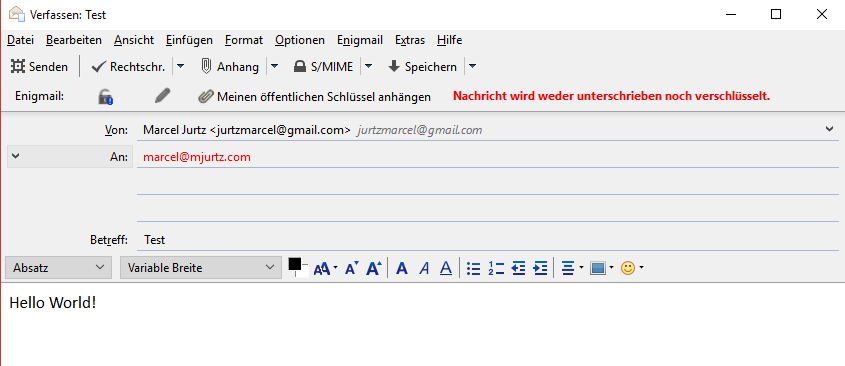
Task: Open the Speichern dropdown arrow
Action: click(x=472, y=66)
